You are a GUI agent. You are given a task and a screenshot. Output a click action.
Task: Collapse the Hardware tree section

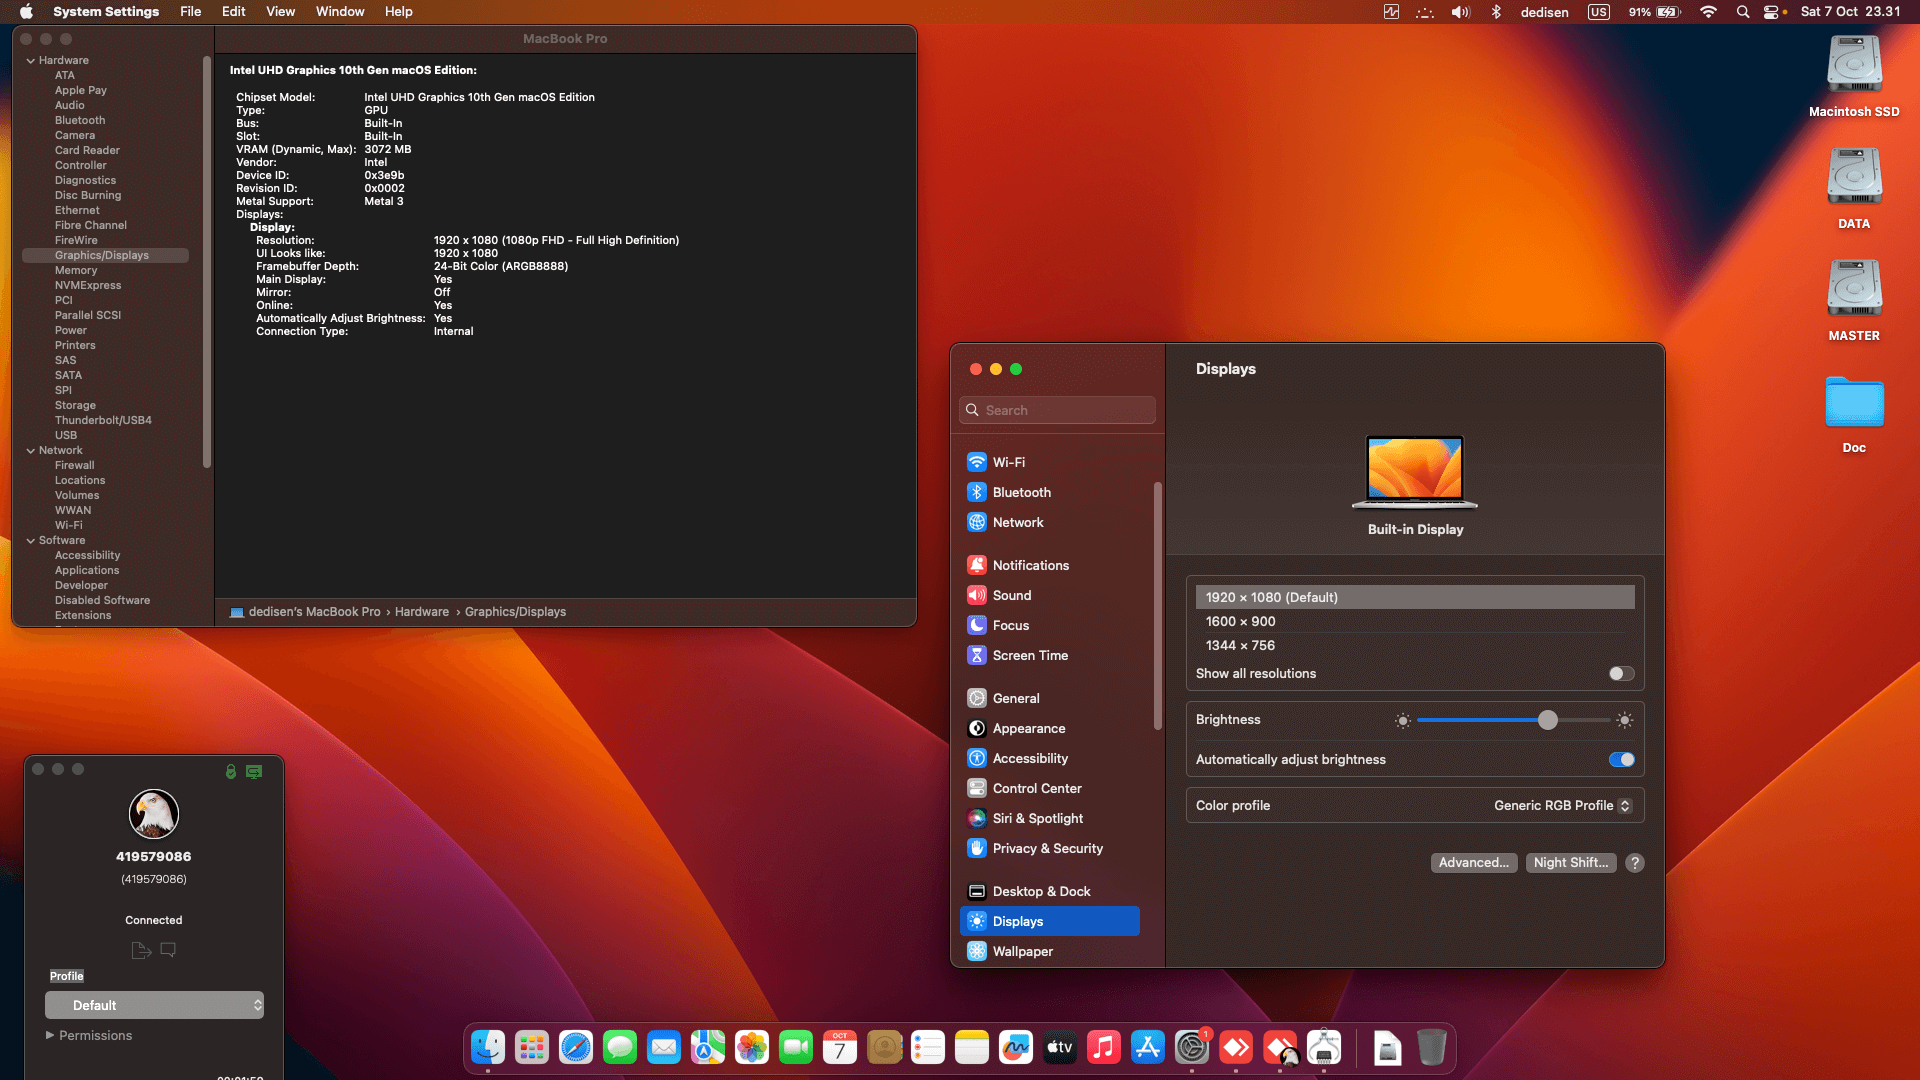coord(30,61)
